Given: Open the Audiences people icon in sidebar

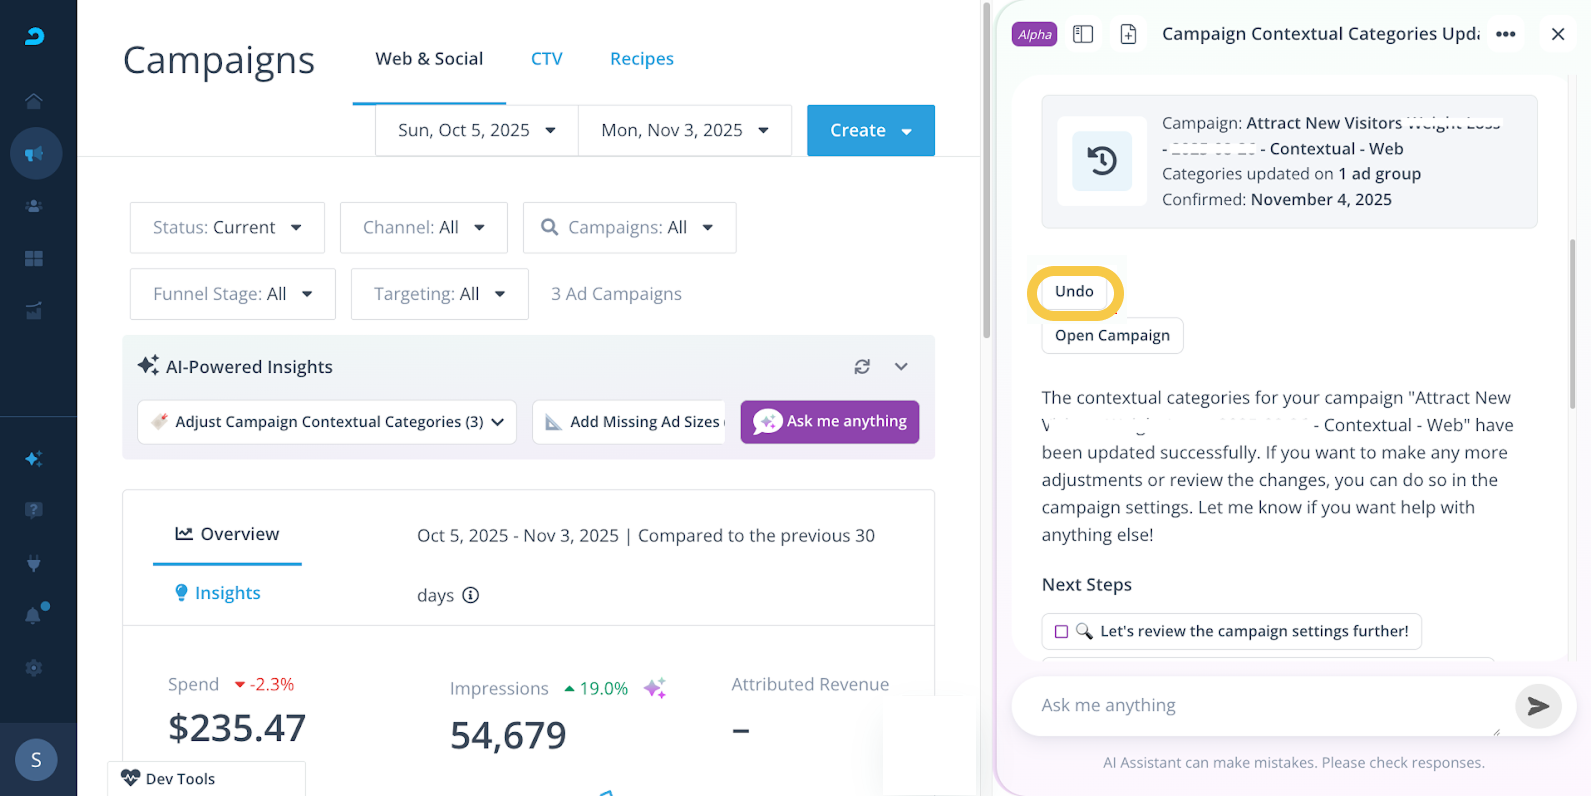Looking at the screenshot, I should [x=34, y=206].
